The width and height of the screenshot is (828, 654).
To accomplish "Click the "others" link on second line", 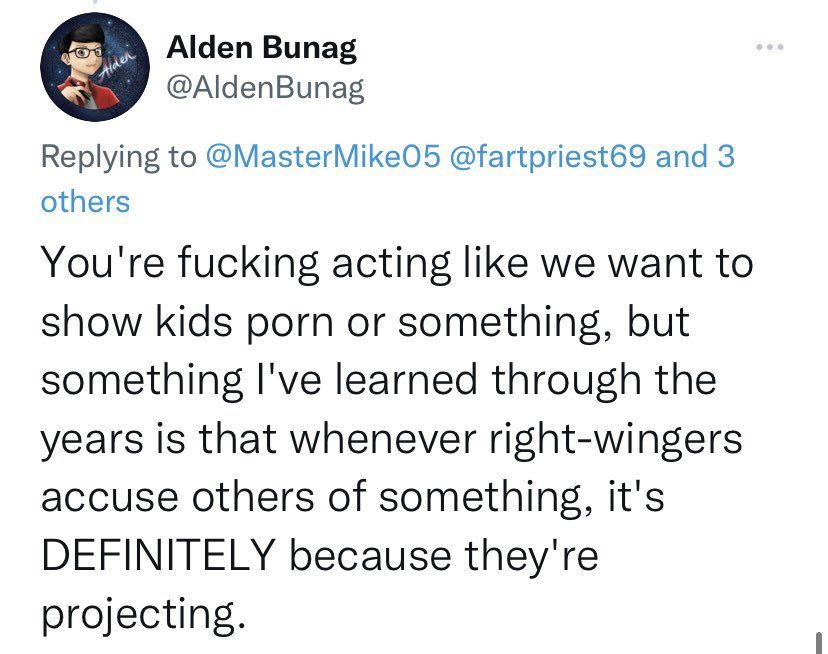I will click(85, 201).
